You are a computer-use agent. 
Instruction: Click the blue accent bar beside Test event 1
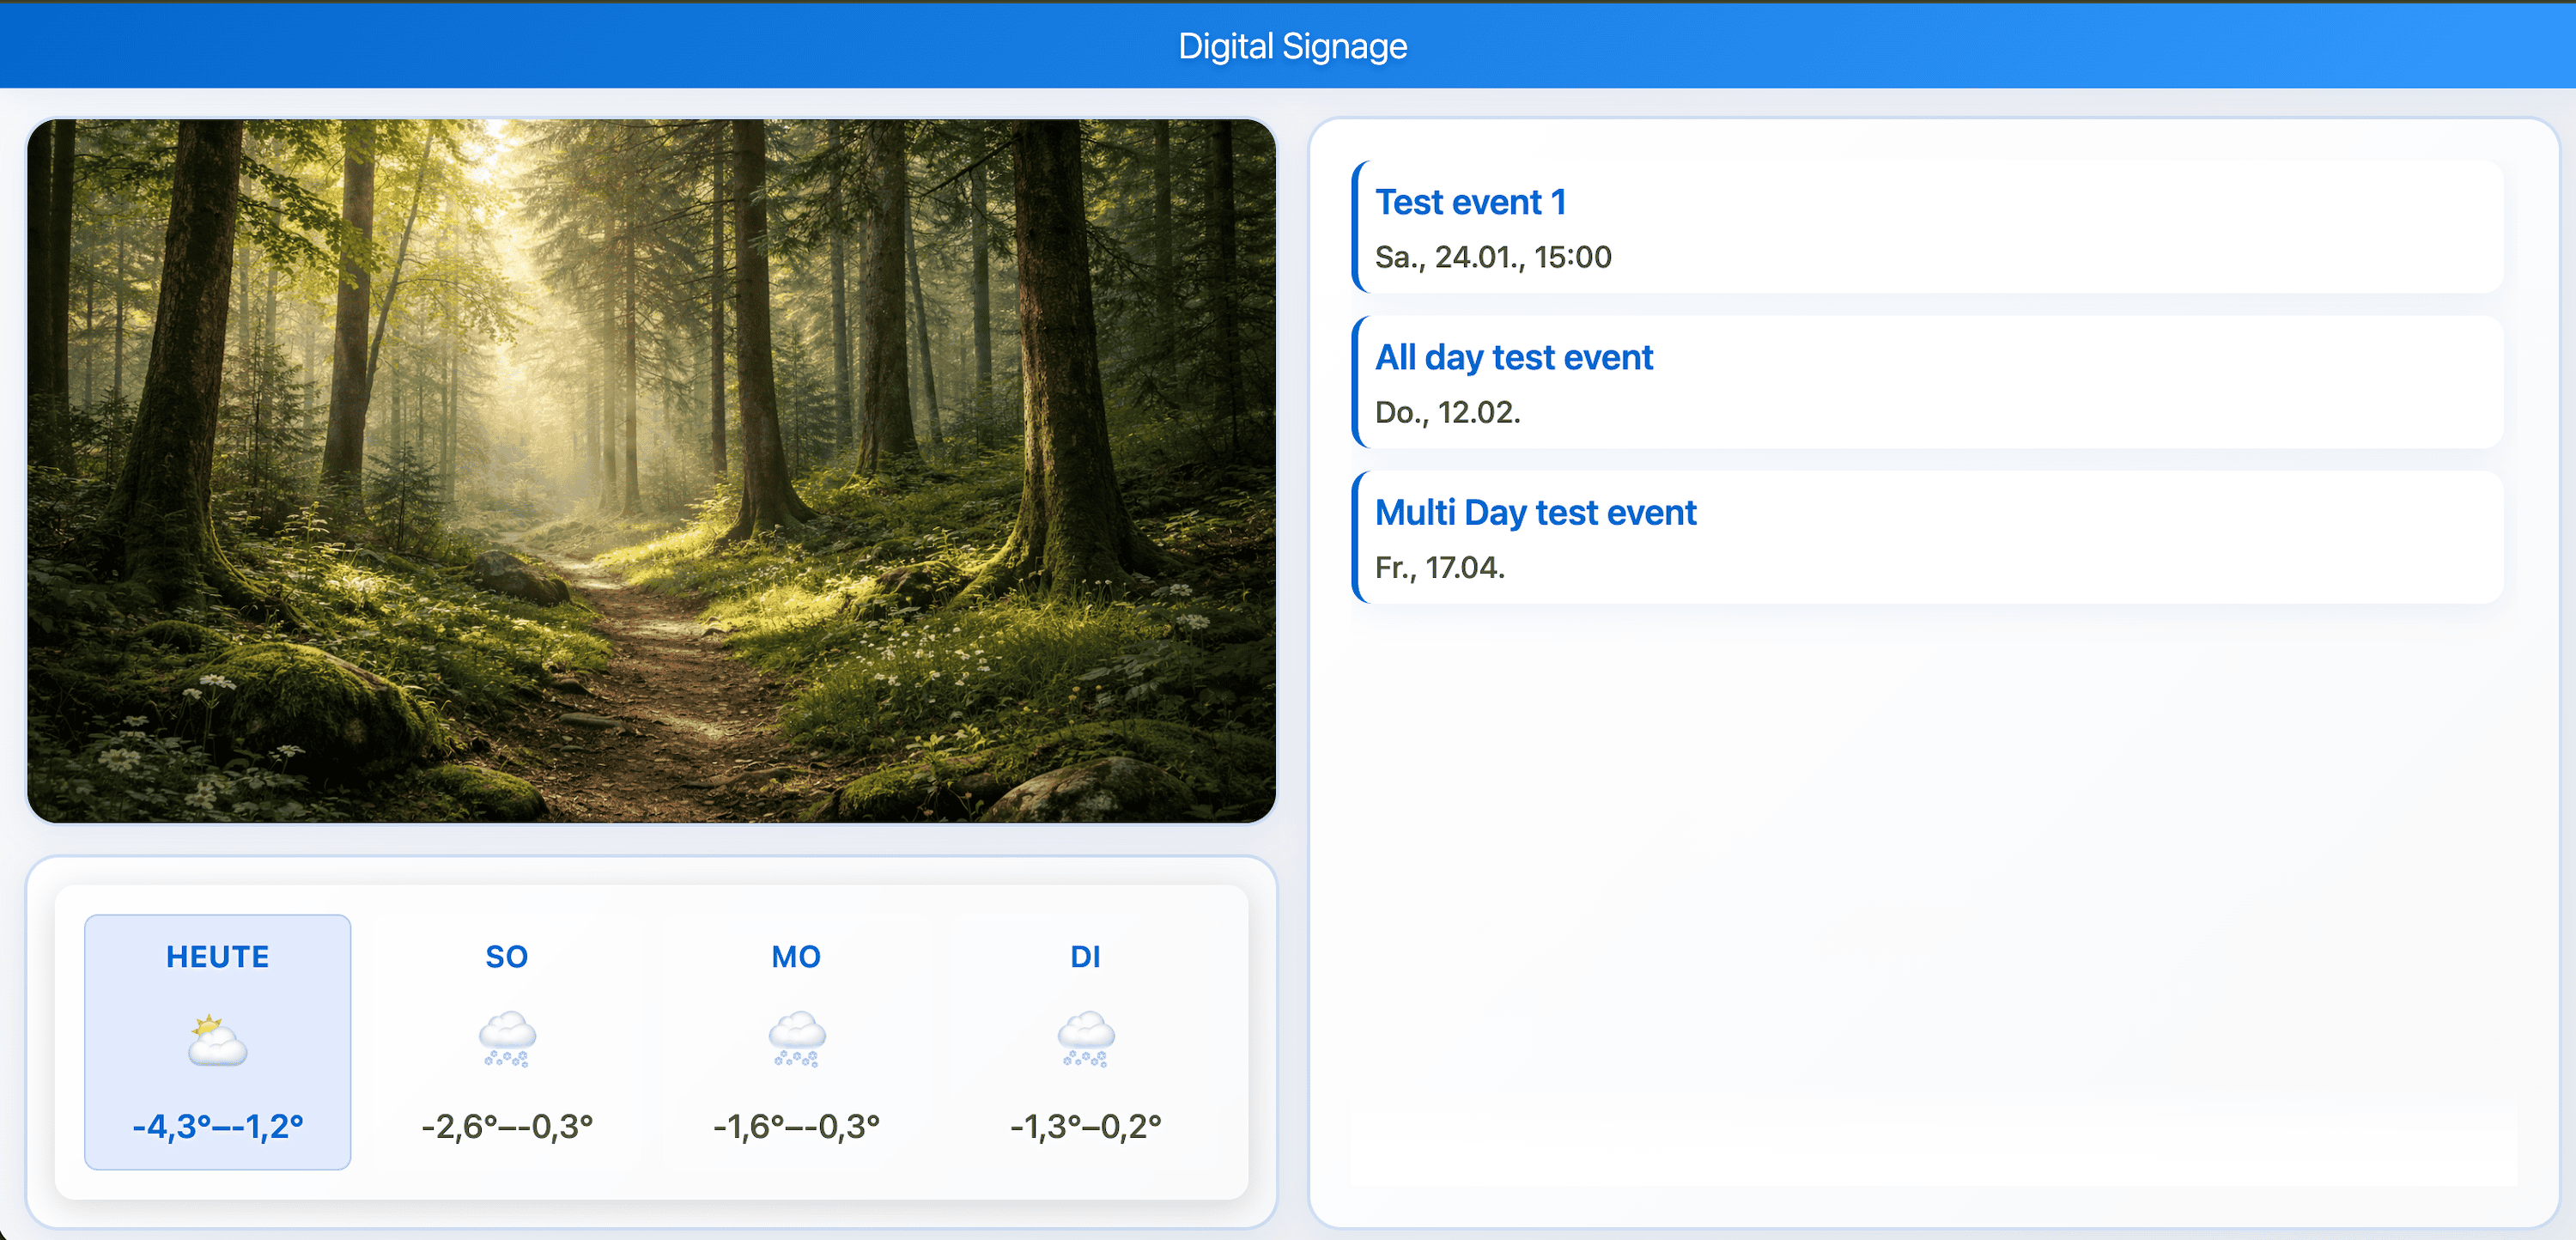tap(1356, 229)
